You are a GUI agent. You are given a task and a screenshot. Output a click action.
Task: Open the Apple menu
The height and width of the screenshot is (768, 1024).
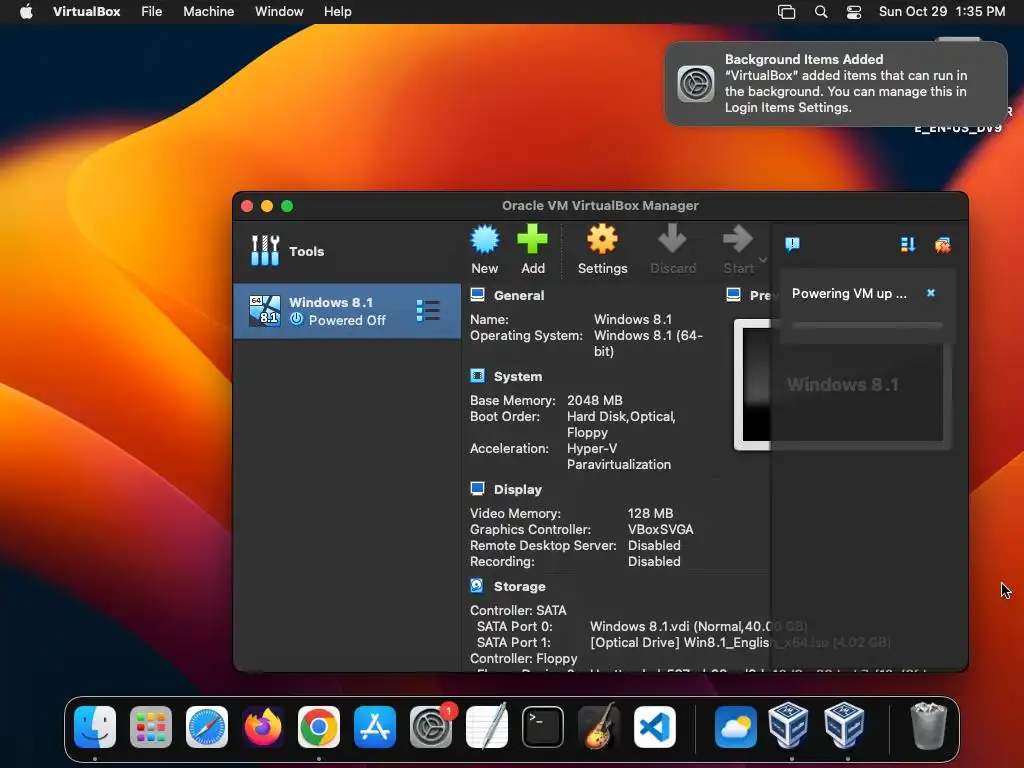26,12
